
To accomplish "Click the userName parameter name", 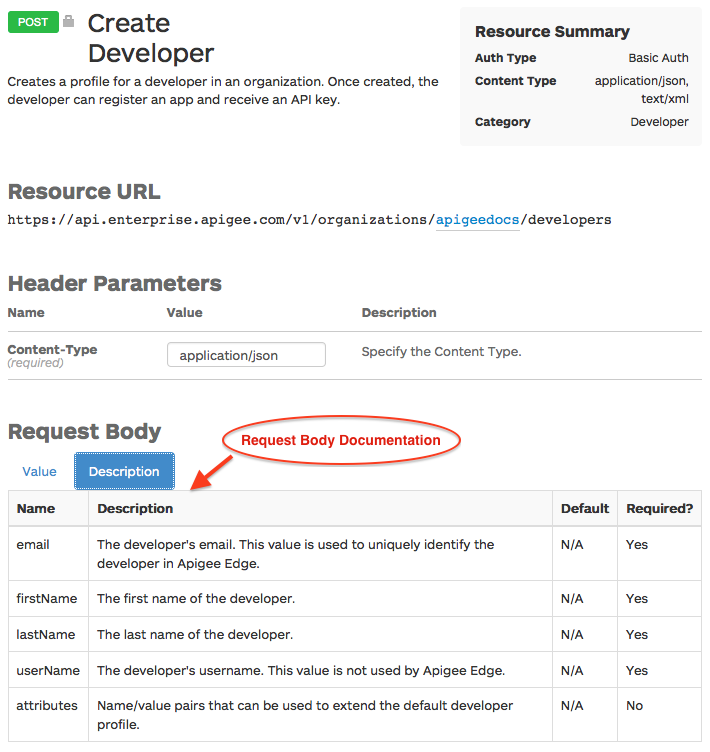I will pyautogui.click(x=48, y=670).
